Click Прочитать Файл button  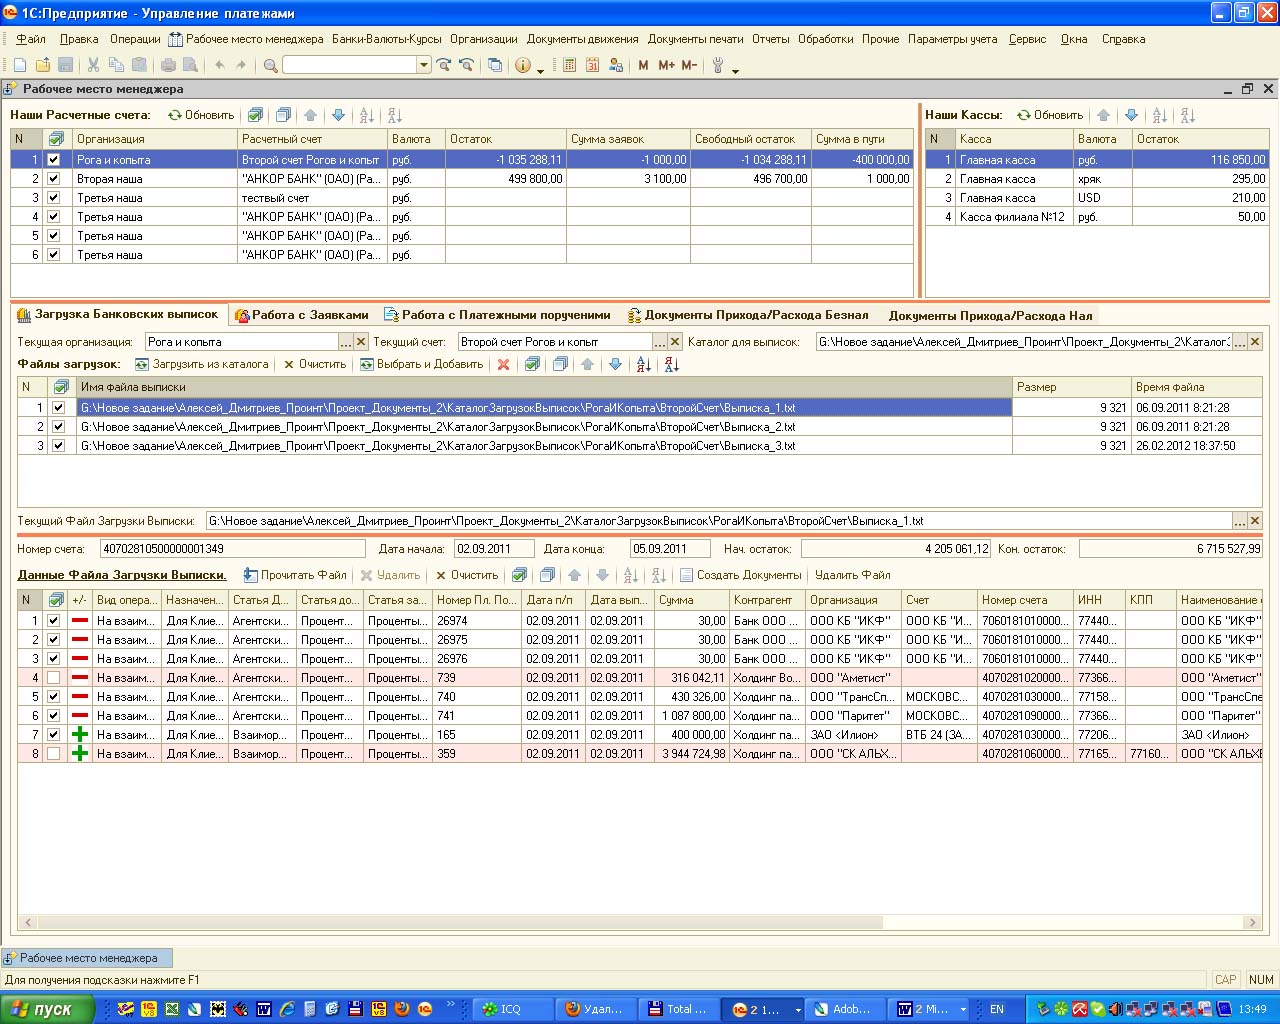coord(295,575)
